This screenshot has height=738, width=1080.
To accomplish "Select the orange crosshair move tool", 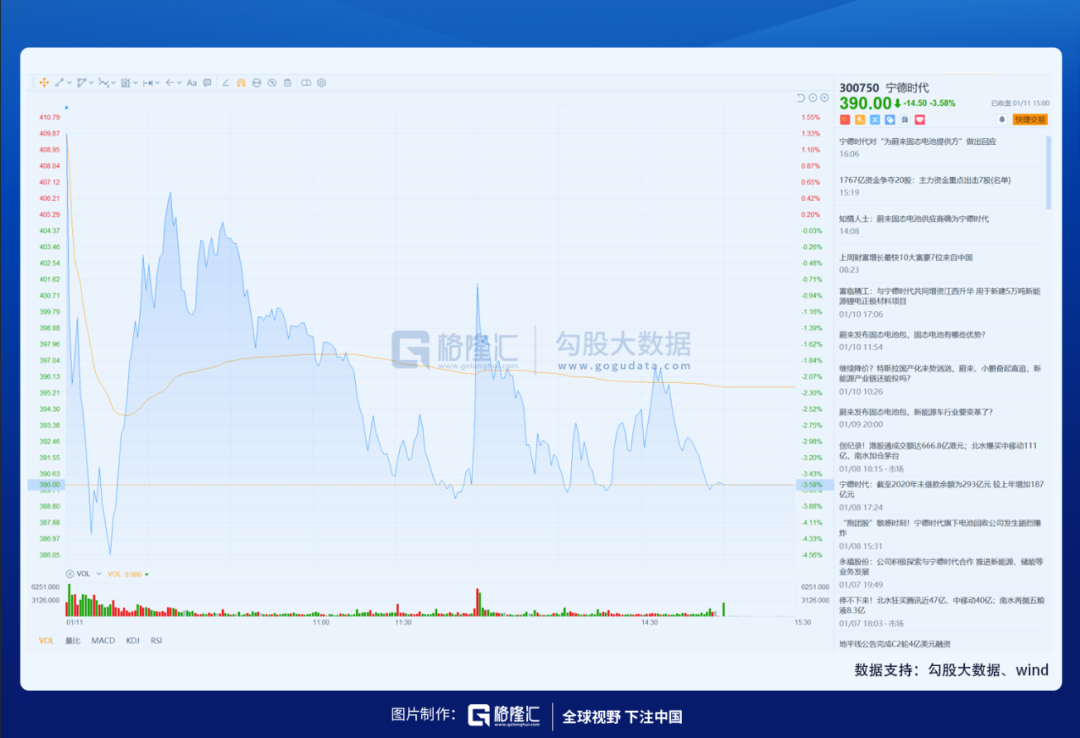I will coord(44,83).
